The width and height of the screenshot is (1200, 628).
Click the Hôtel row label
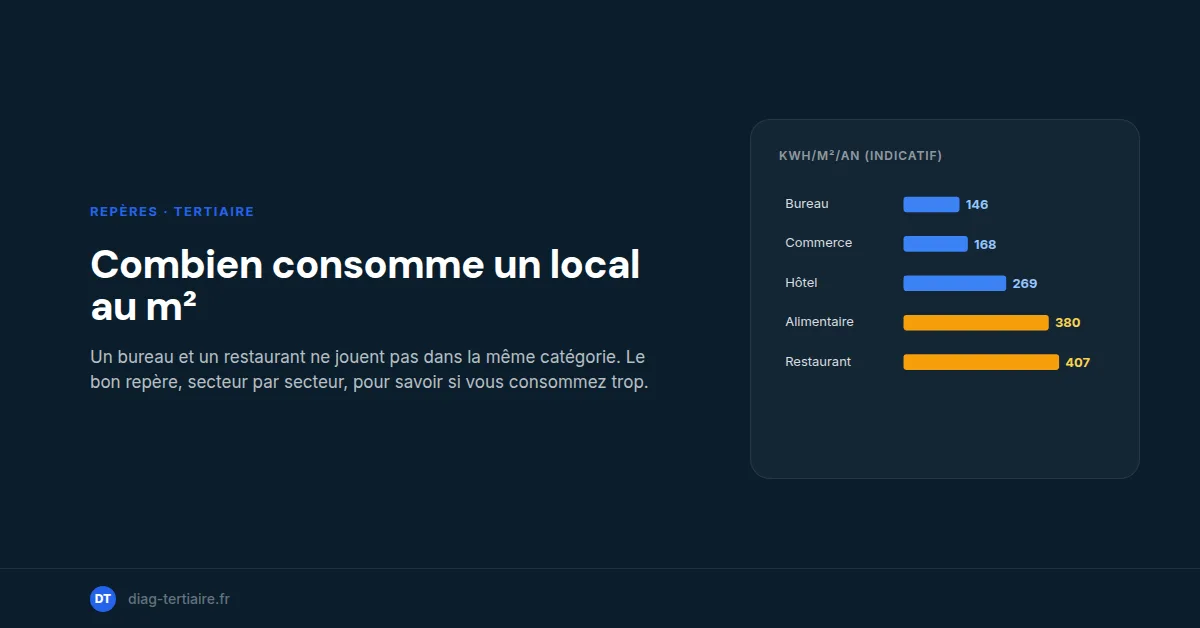tap(801, 283)
